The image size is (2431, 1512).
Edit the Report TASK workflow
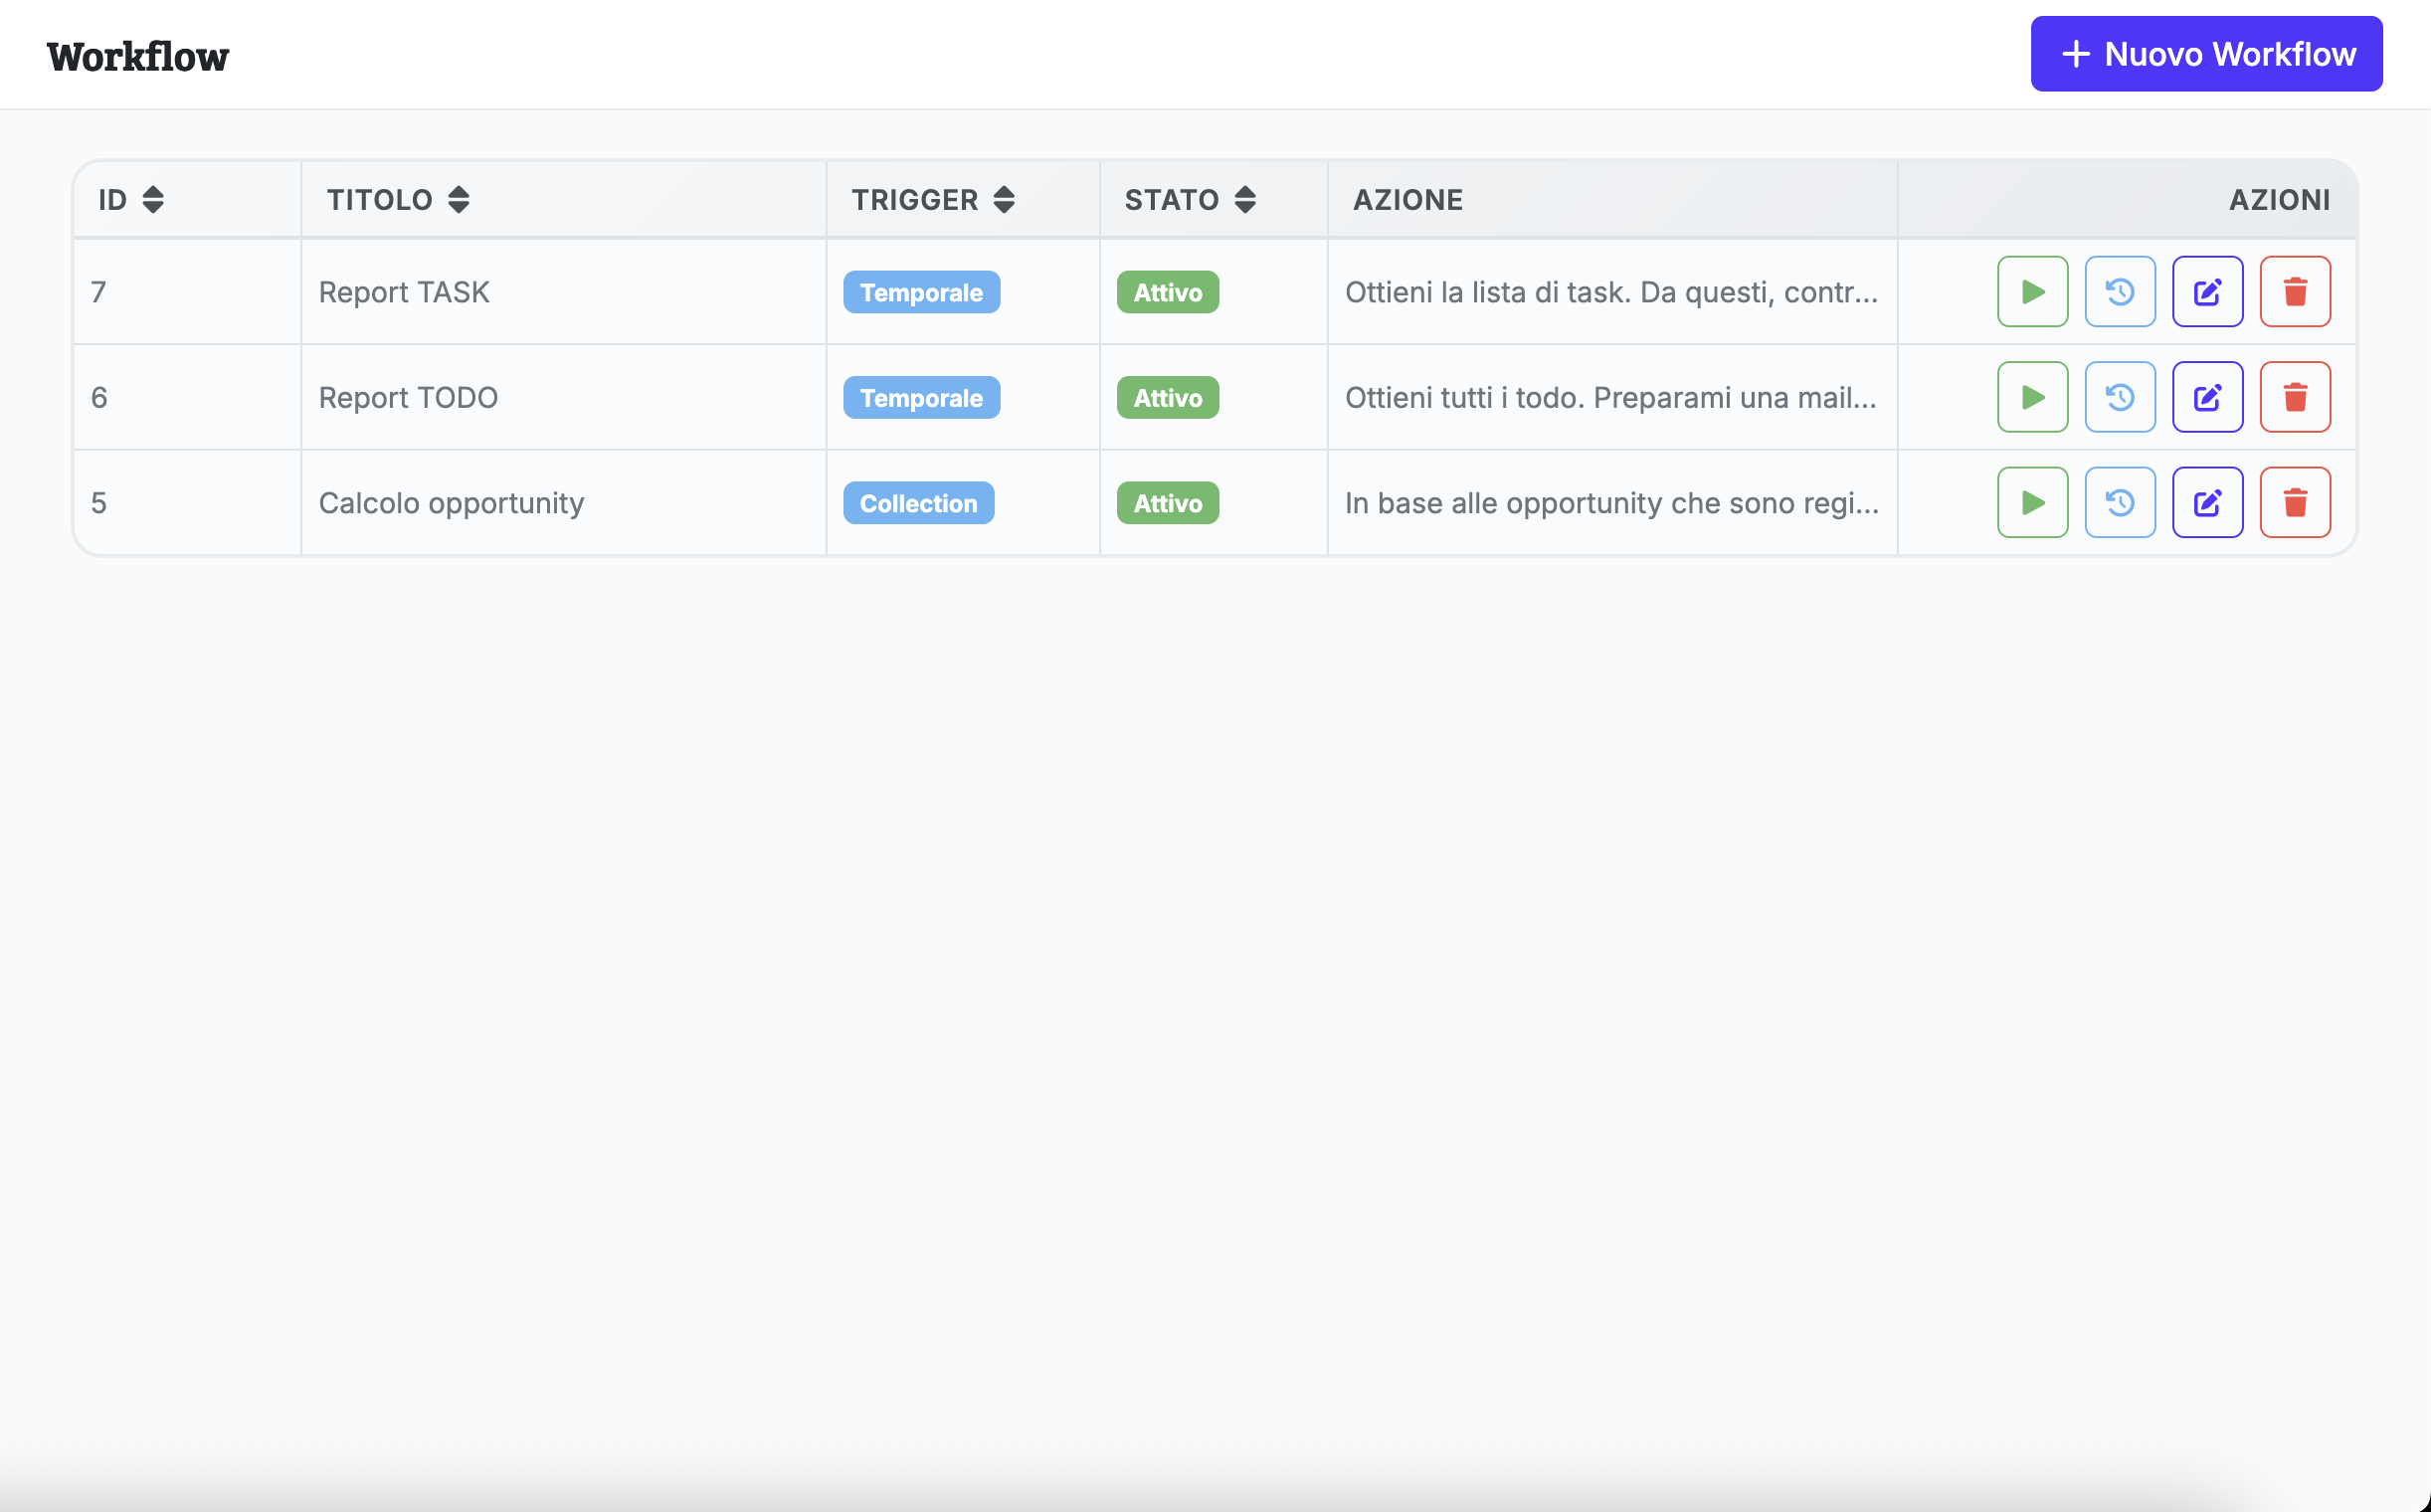pyautogui.click(x=2207, y=292)
